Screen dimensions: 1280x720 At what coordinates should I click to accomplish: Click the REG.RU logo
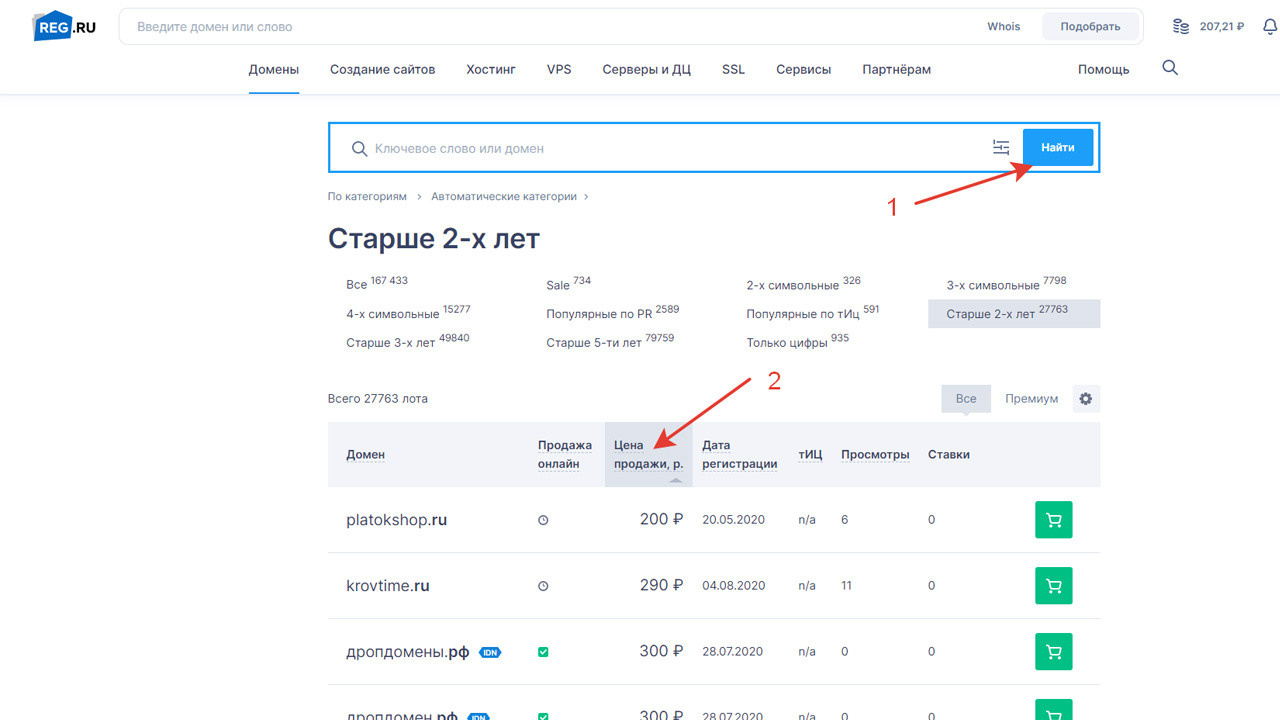click(x=62, y=26)
